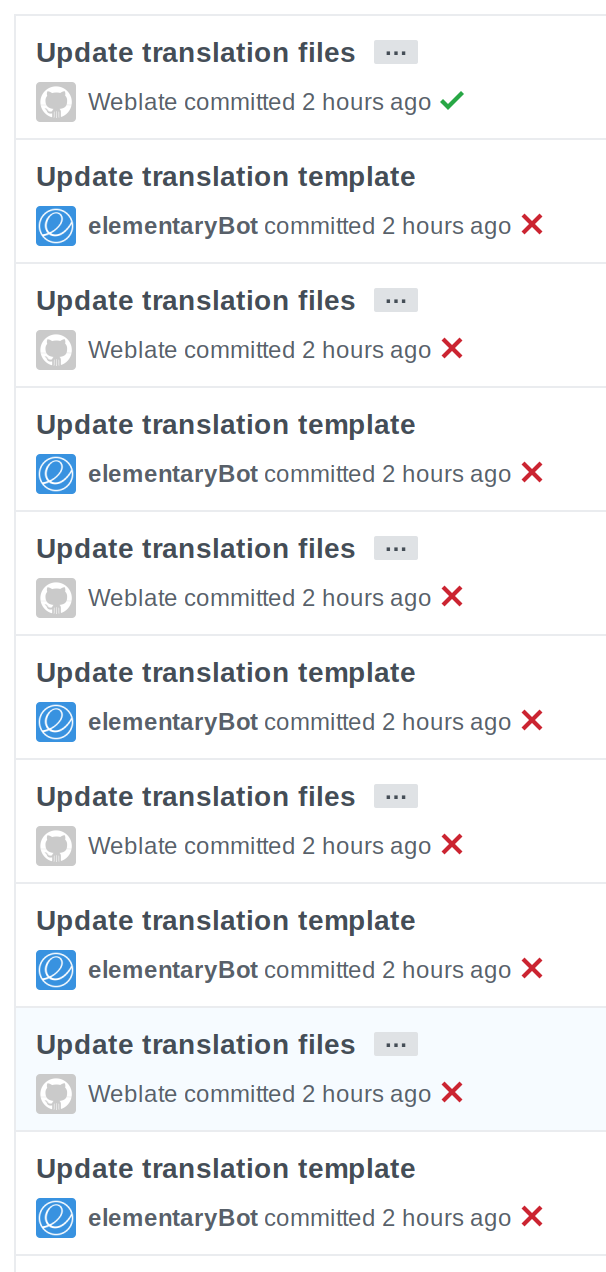Open the last Update translation template commit
This screenshot has width=606, height=1272.
click(x=225, y=1168)
